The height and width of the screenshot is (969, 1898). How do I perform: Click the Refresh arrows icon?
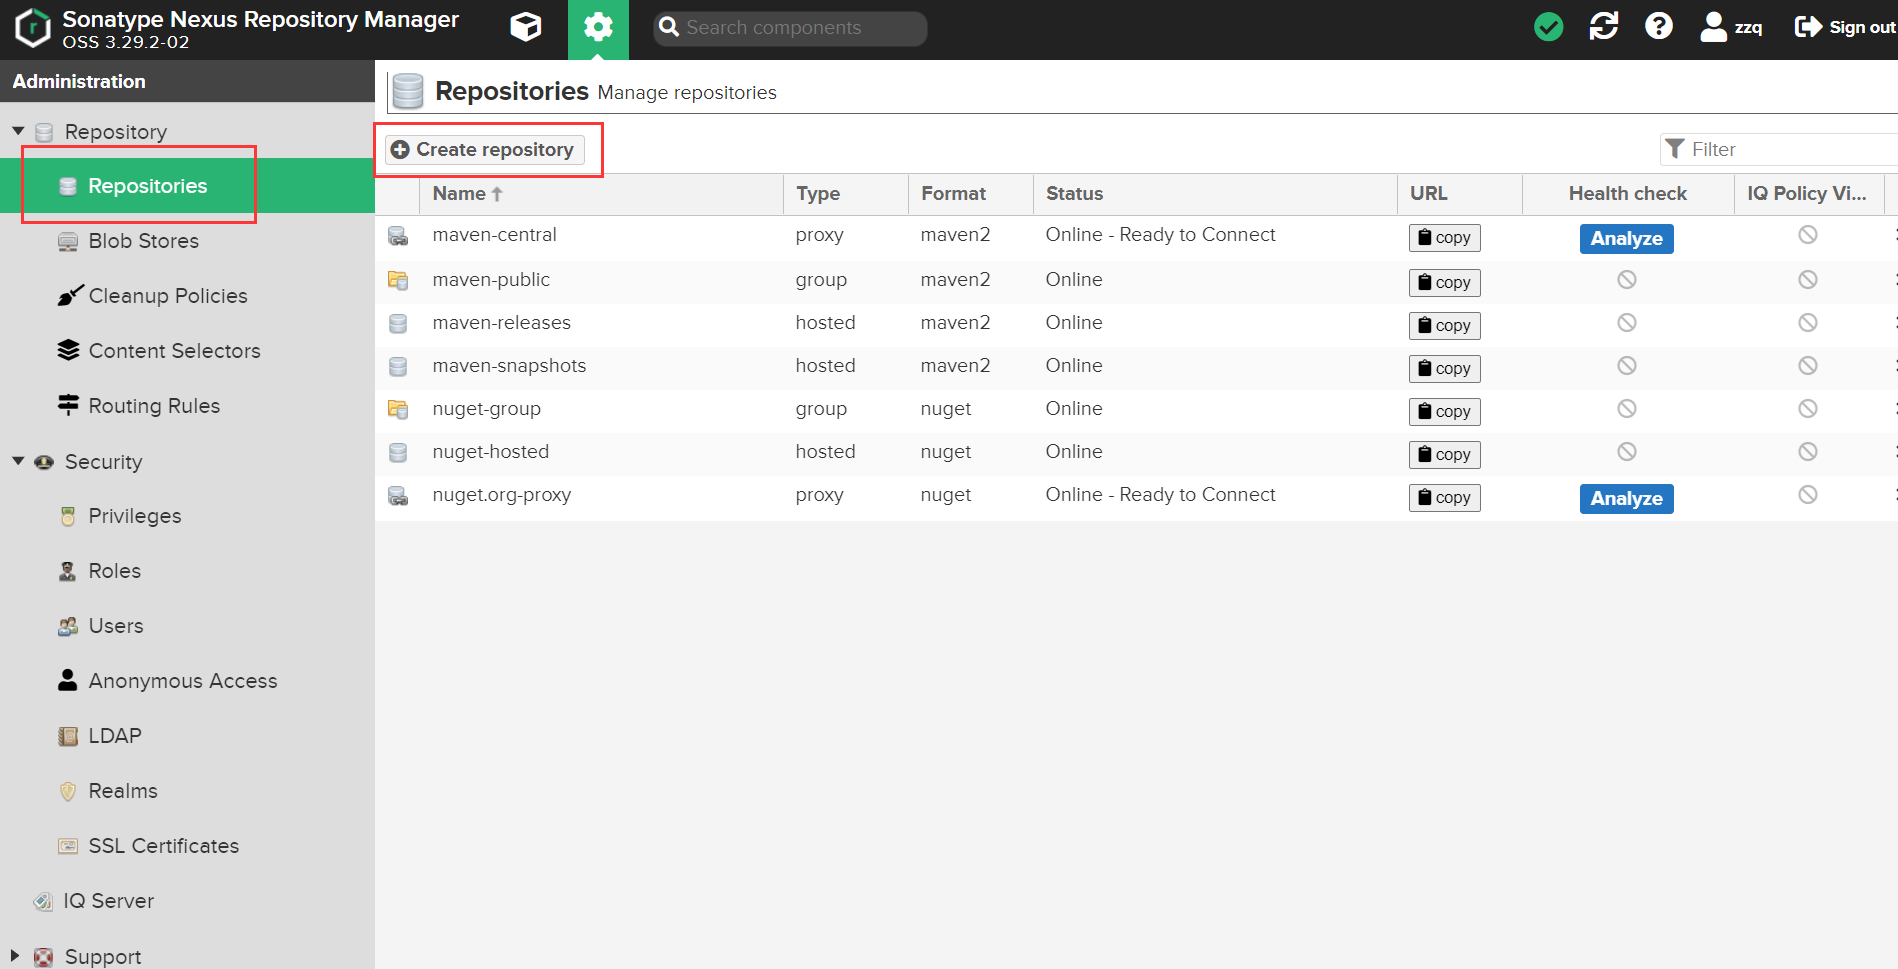[x=1603, y=27]
